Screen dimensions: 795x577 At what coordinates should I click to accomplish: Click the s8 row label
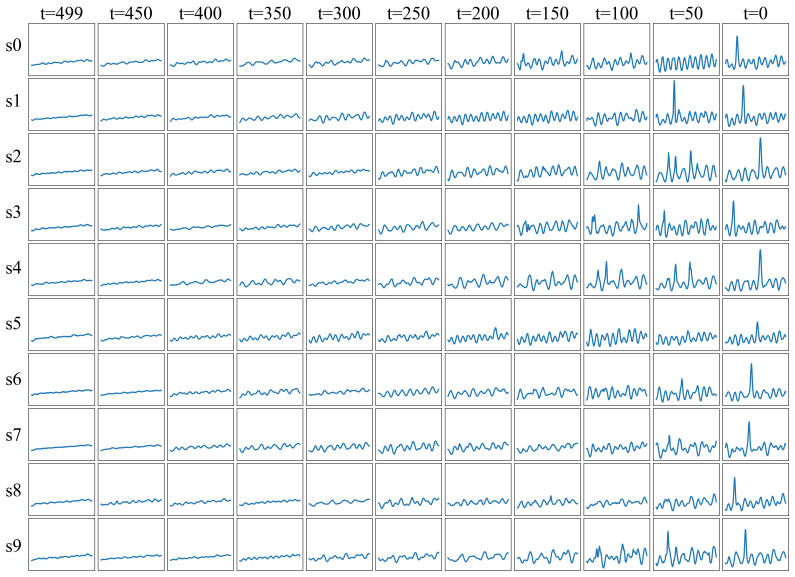coord(14,490)
